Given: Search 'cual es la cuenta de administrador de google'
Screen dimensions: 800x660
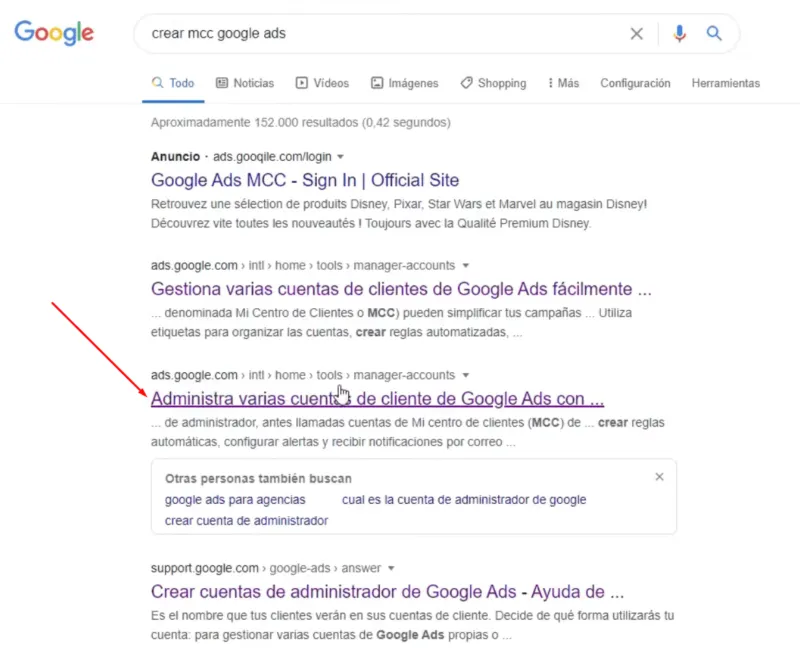Looking at the screenshot, I should click(464, 500).
